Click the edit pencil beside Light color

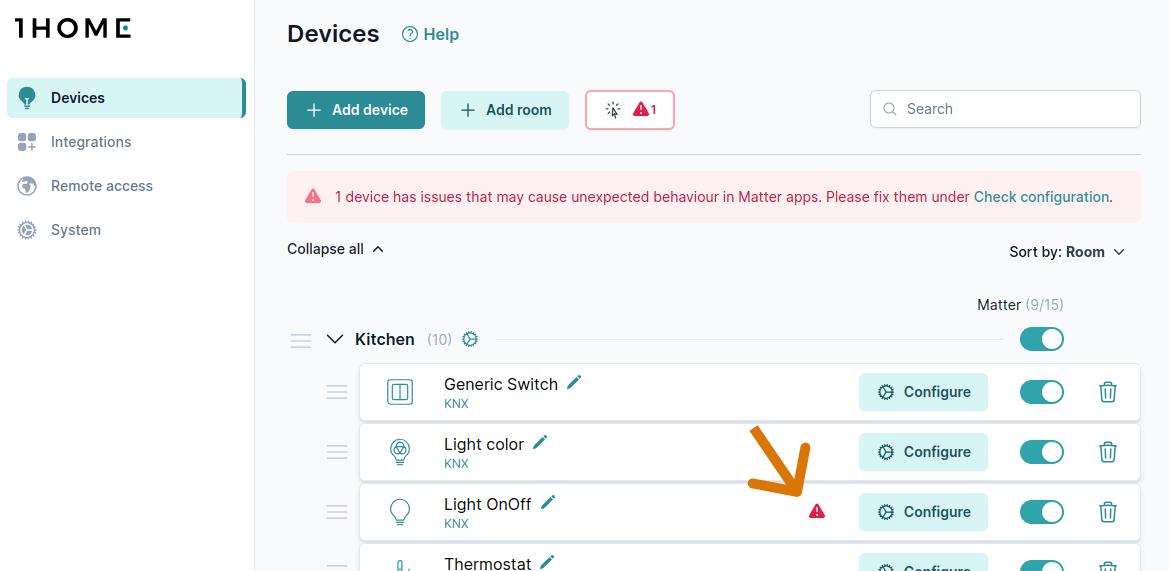540,442
